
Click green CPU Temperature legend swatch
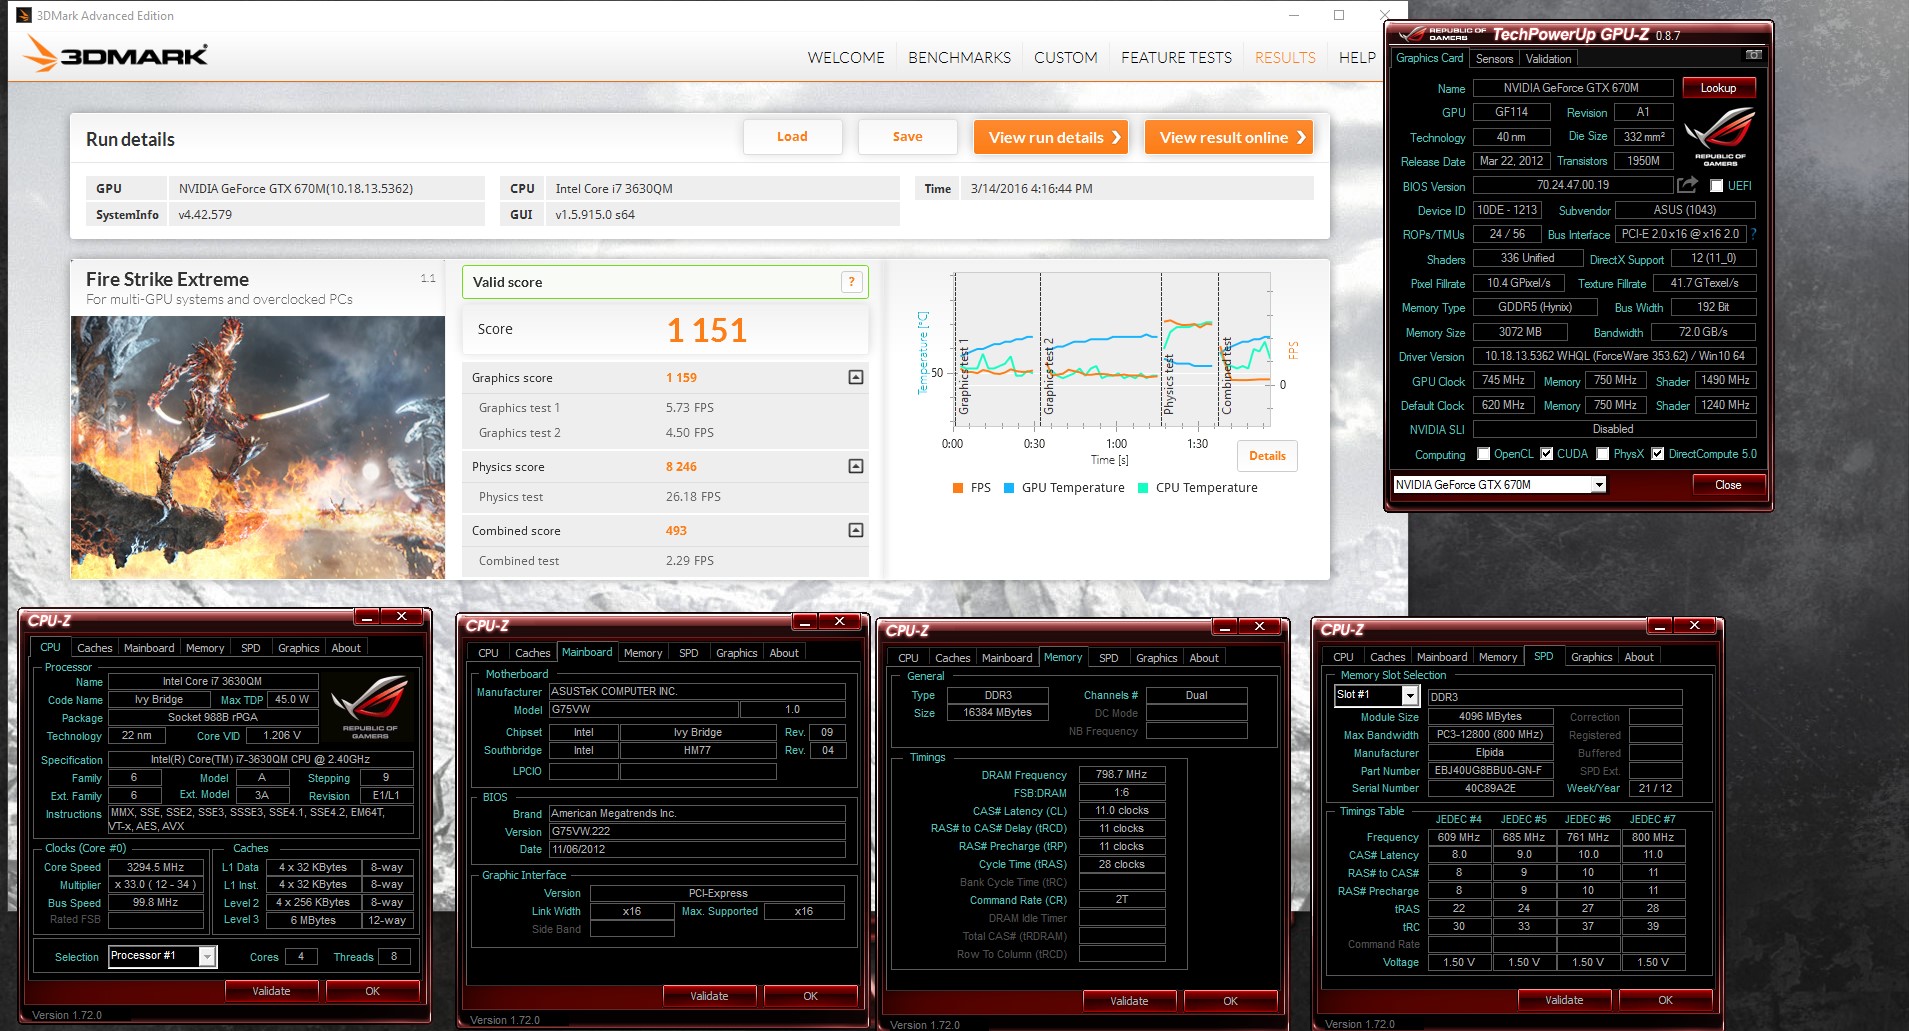click(x=1143, y=488)
